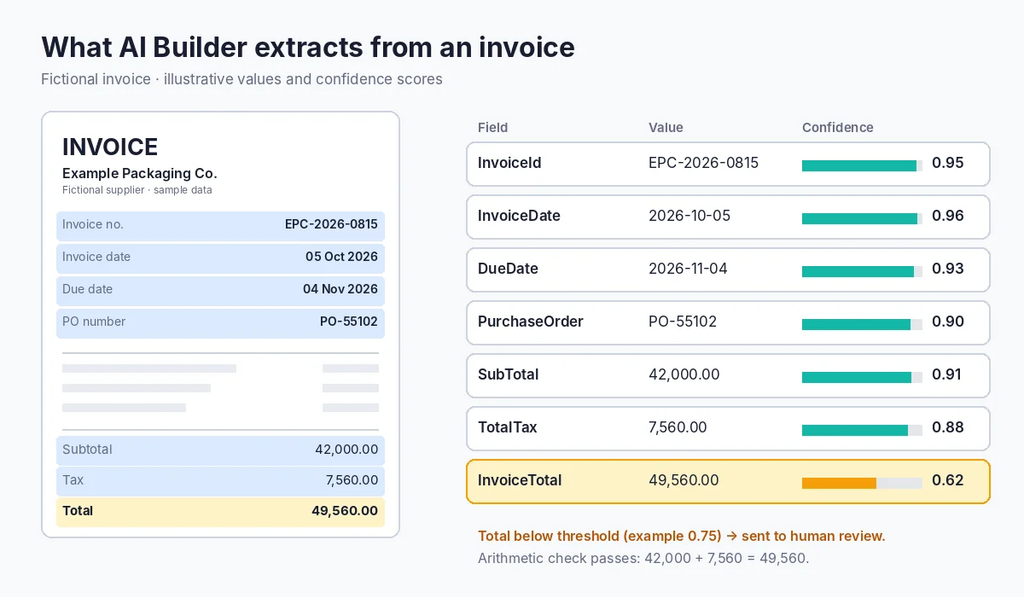This screenshot has height=597, width=1024.
Task: Click the InvoiceDate confidence bar
Action: click(862, 219)
